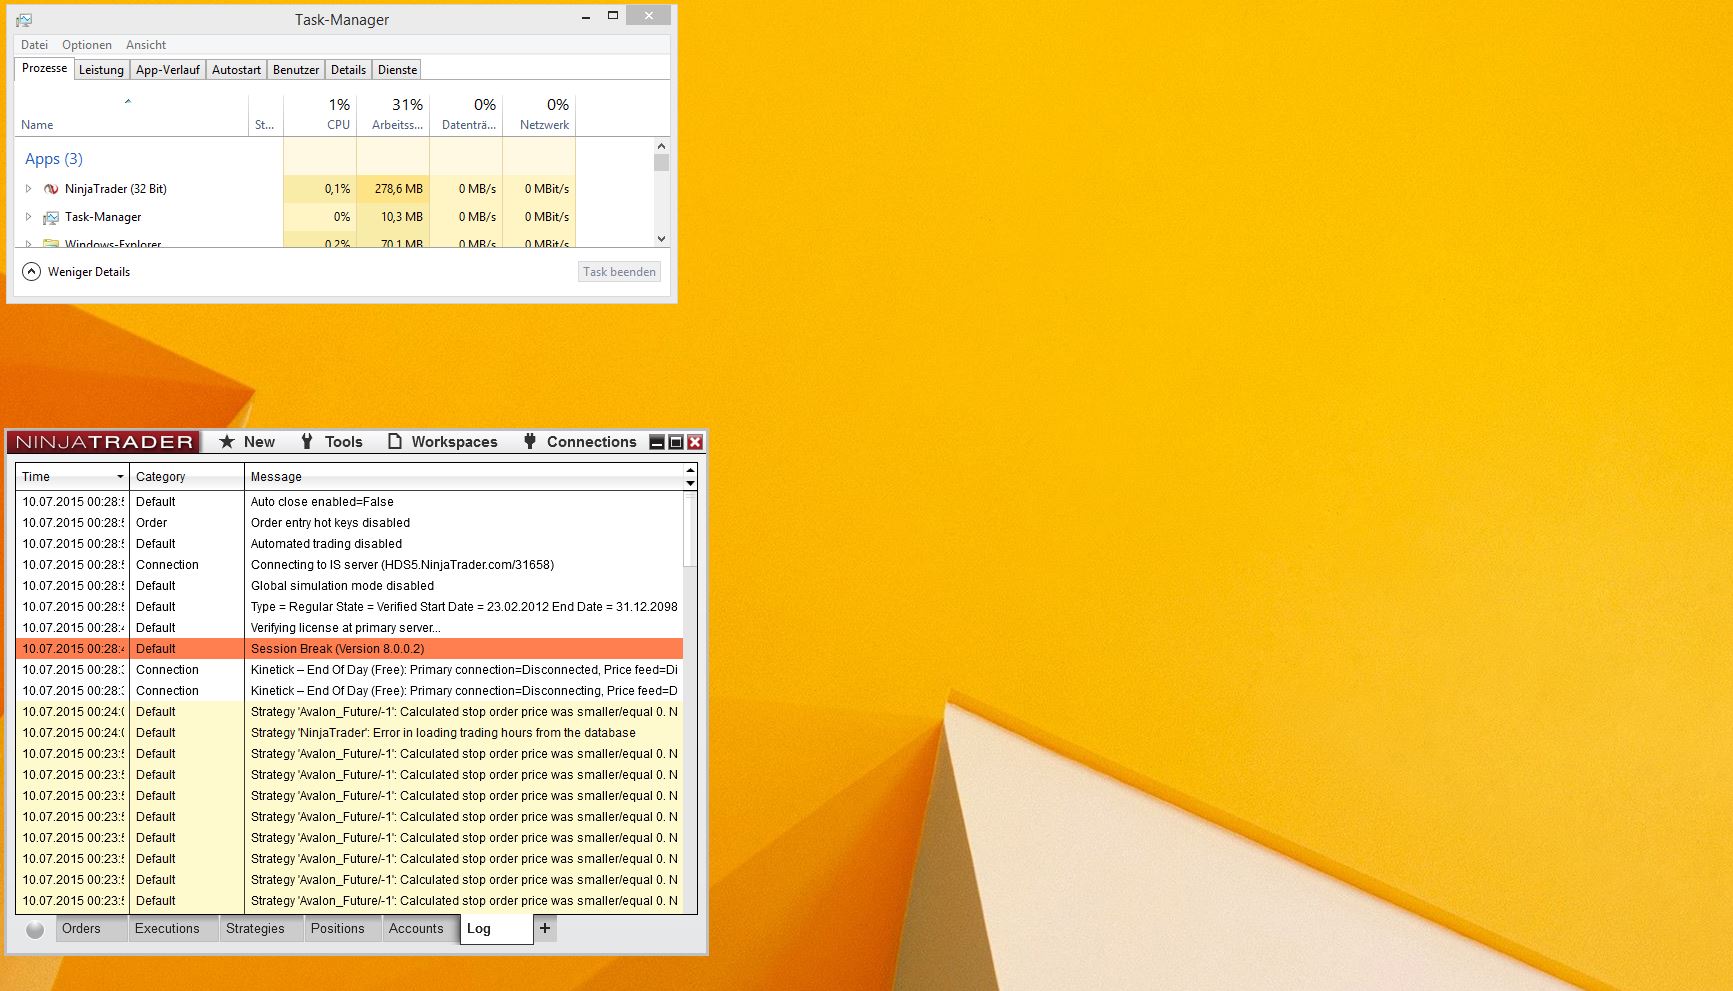
Task: Open the Workspaces menu in NinjaTrader
Action: coord(442,442)
